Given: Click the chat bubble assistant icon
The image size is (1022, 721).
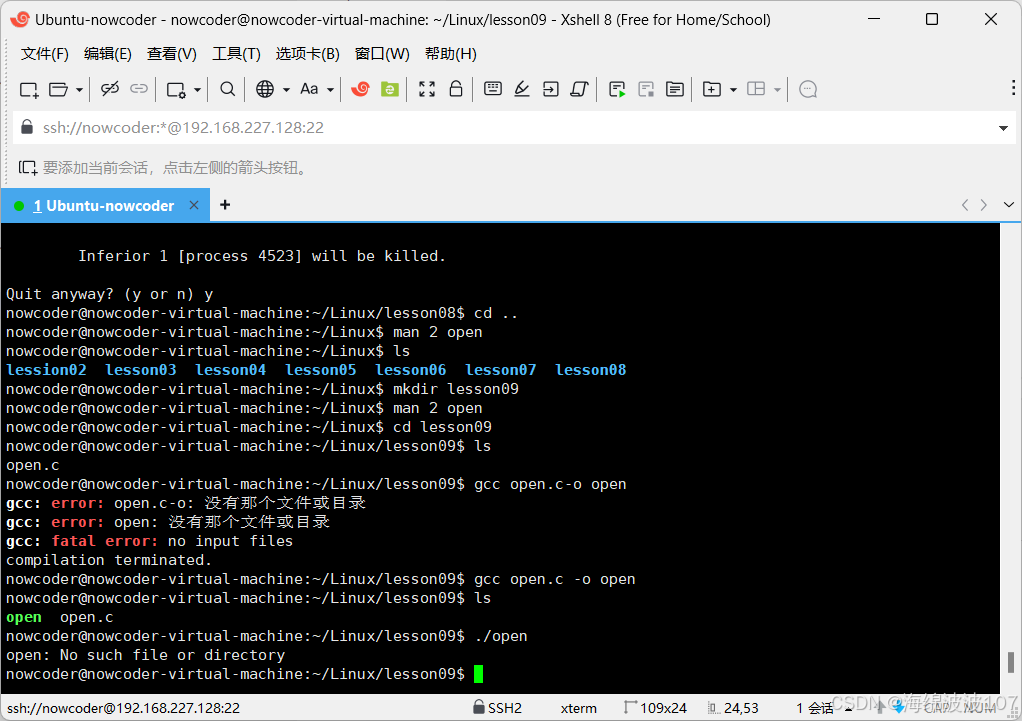Looking at the screenshot, I should 808,89.
